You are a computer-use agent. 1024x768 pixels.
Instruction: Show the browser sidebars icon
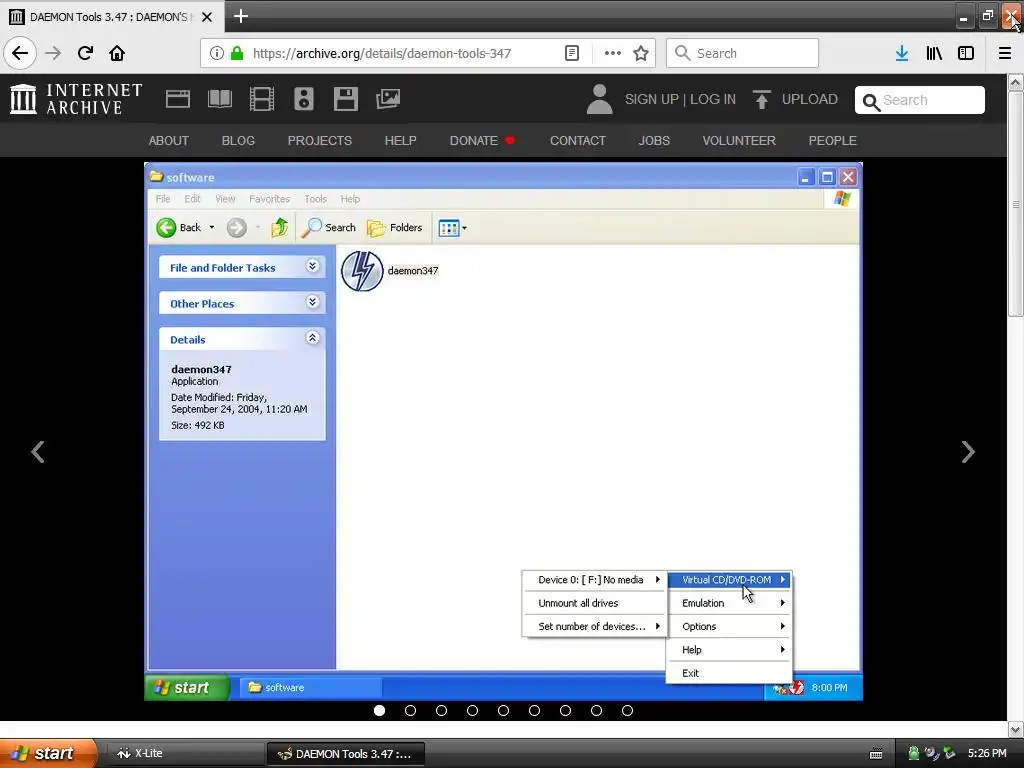[x=966, y=53]
